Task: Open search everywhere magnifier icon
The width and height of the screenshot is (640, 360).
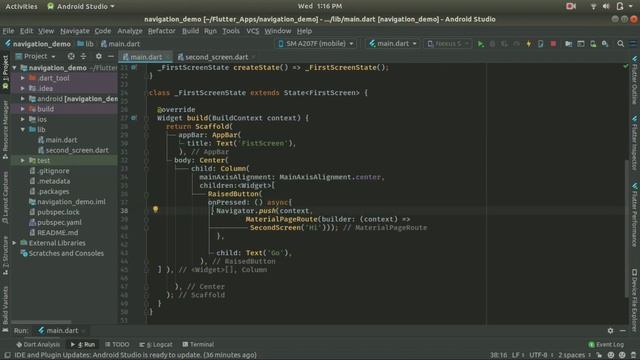Action: tap(620, 44)
